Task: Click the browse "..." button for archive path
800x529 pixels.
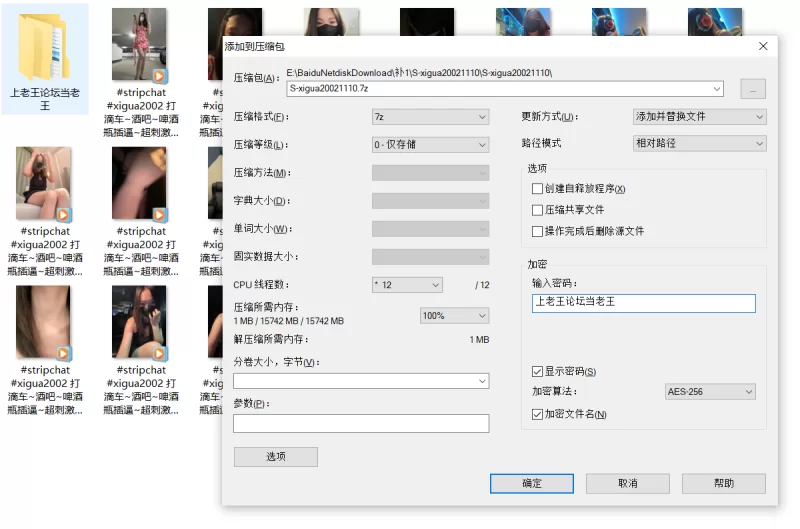Action: coord(752,89)
